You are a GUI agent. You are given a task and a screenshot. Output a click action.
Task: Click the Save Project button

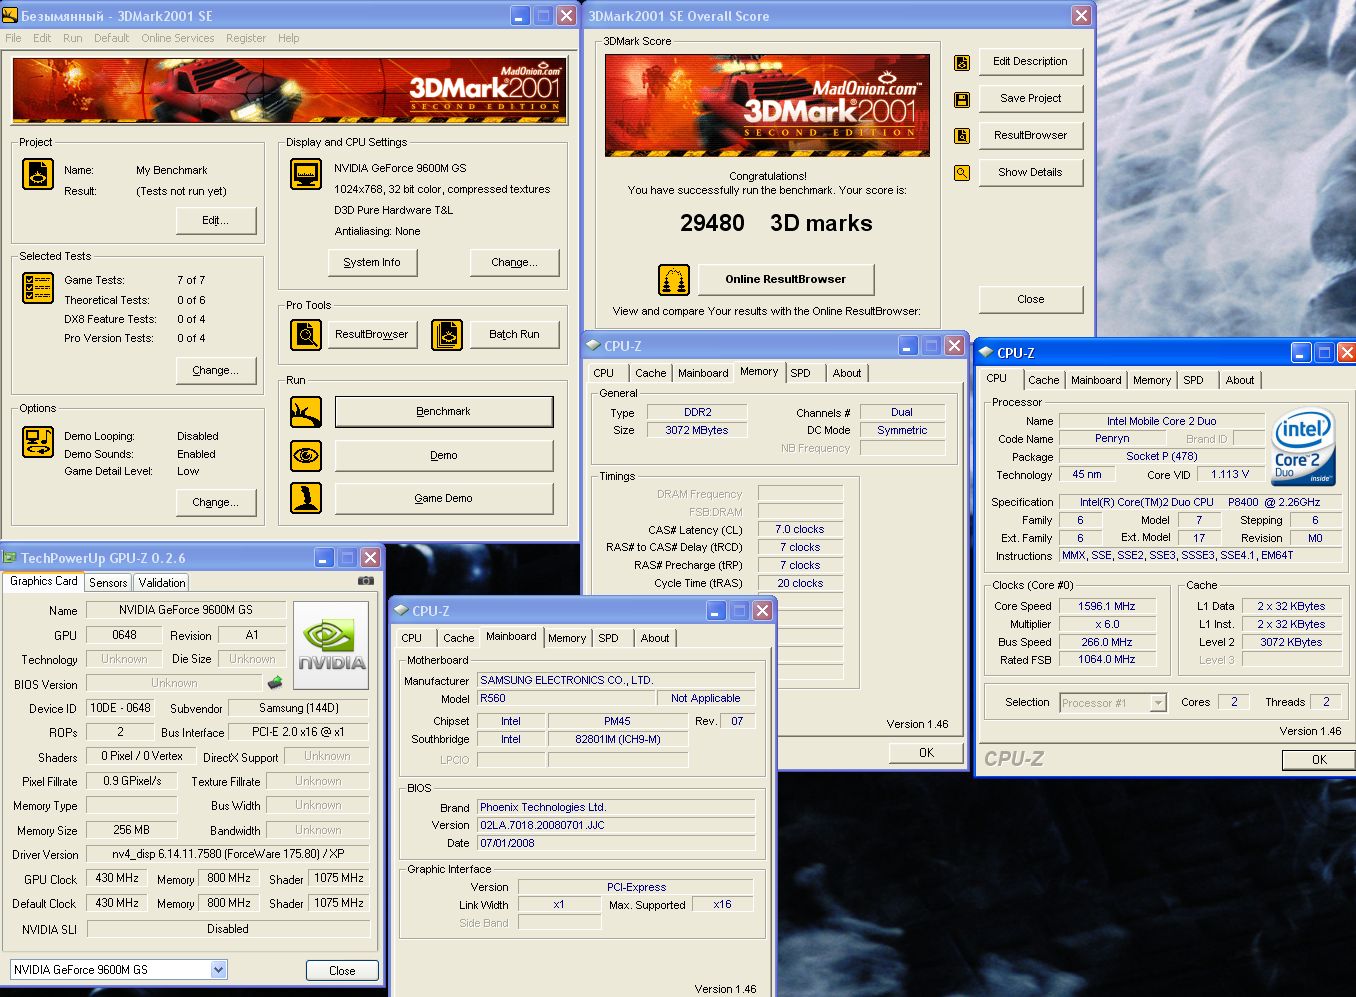1030,98
